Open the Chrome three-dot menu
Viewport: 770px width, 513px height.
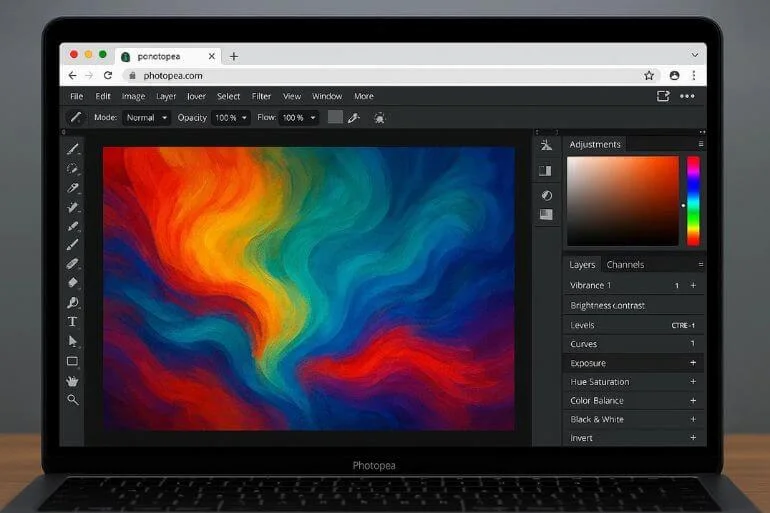click(x=693, y=76)
